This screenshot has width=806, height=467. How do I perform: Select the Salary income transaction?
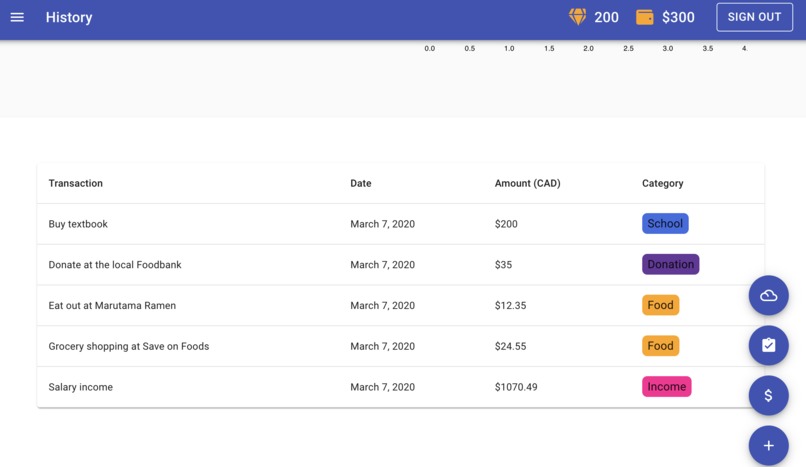[400, 387]
